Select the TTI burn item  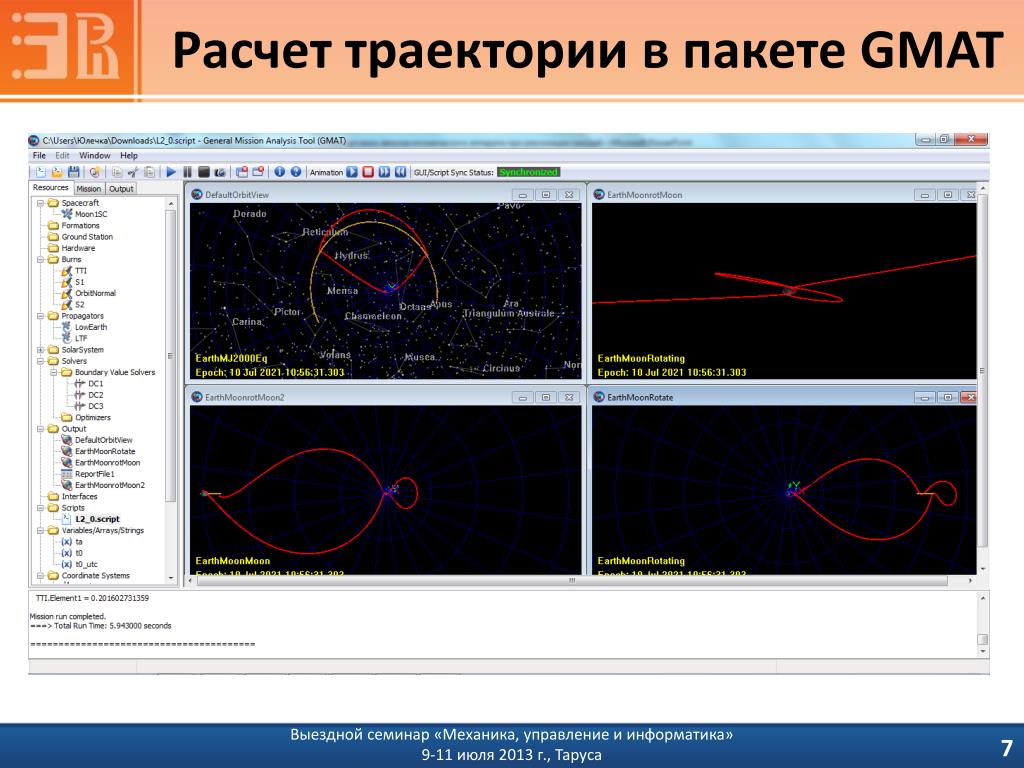tap(80, 271)
